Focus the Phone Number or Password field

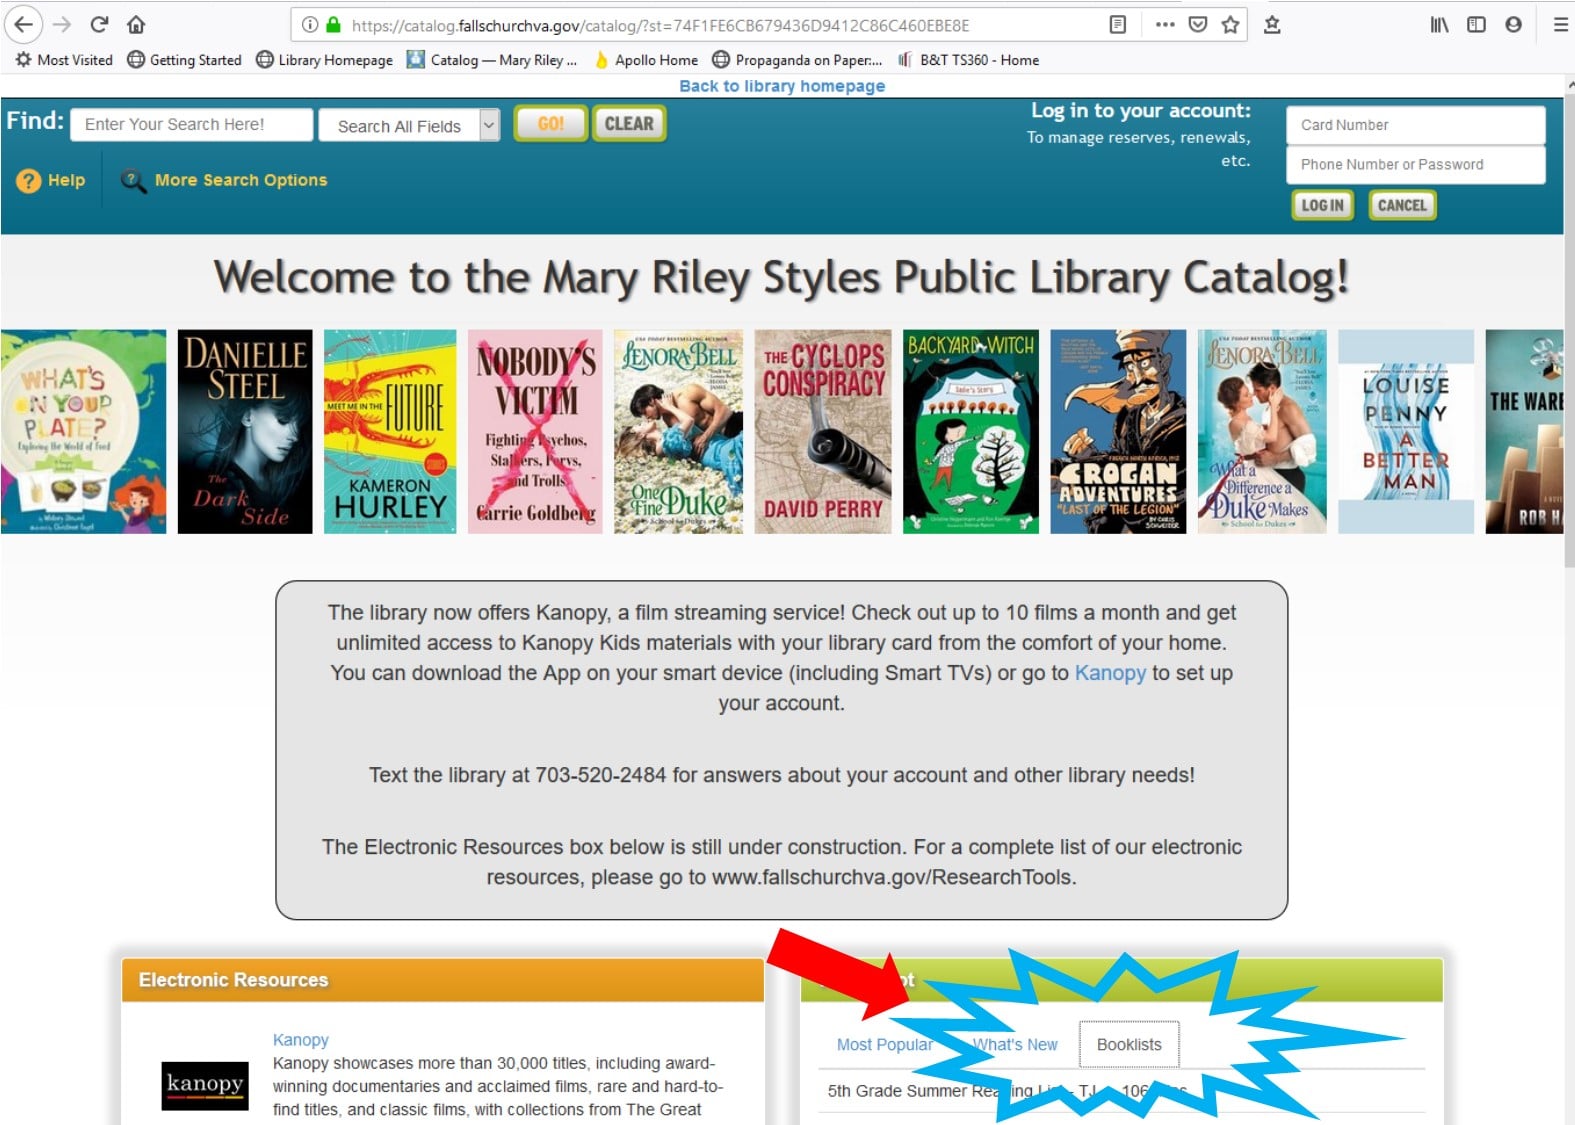pos(1416,165)
